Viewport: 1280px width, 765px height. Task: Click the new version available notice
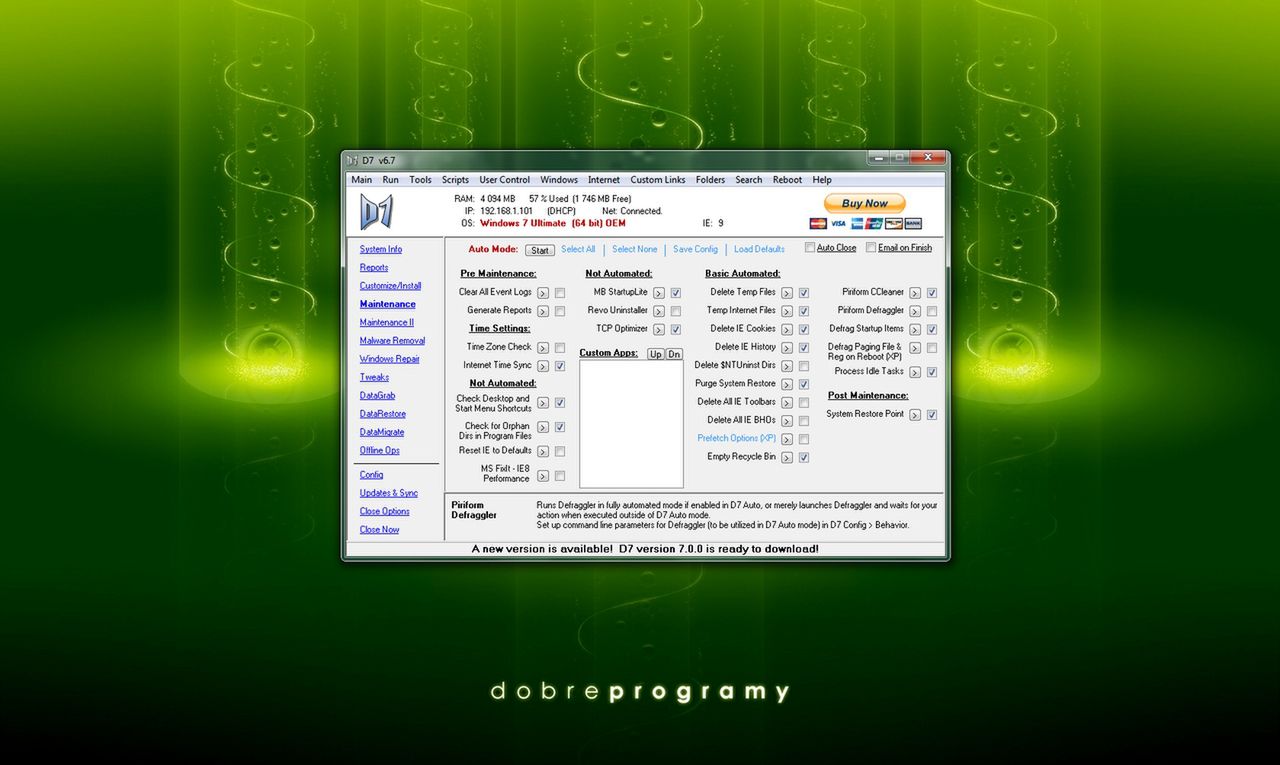(x=645, y=549)
